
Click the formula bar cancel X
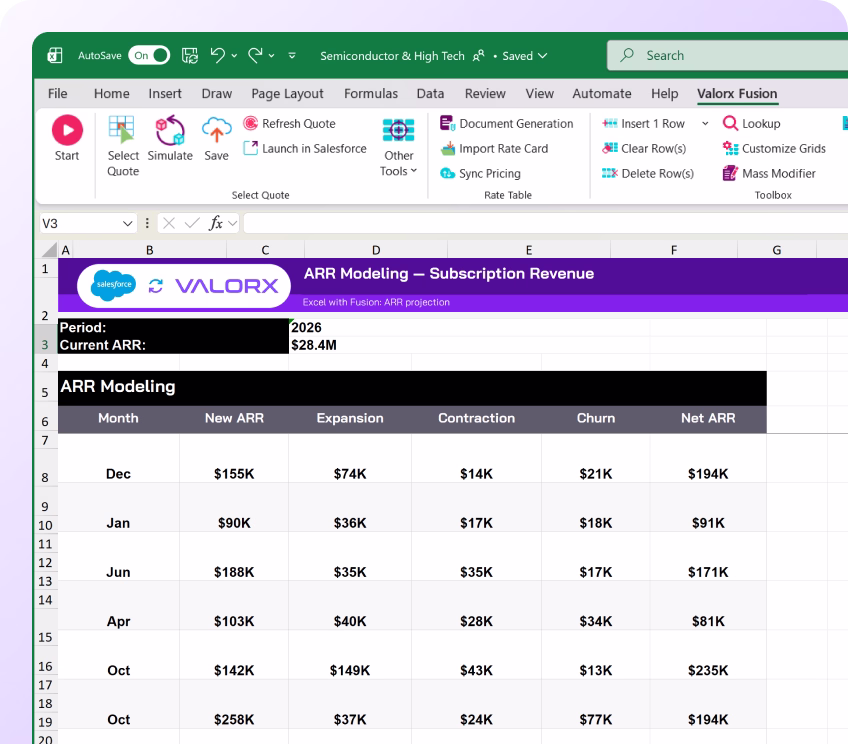pyautogui.click(x=169, y=223)
